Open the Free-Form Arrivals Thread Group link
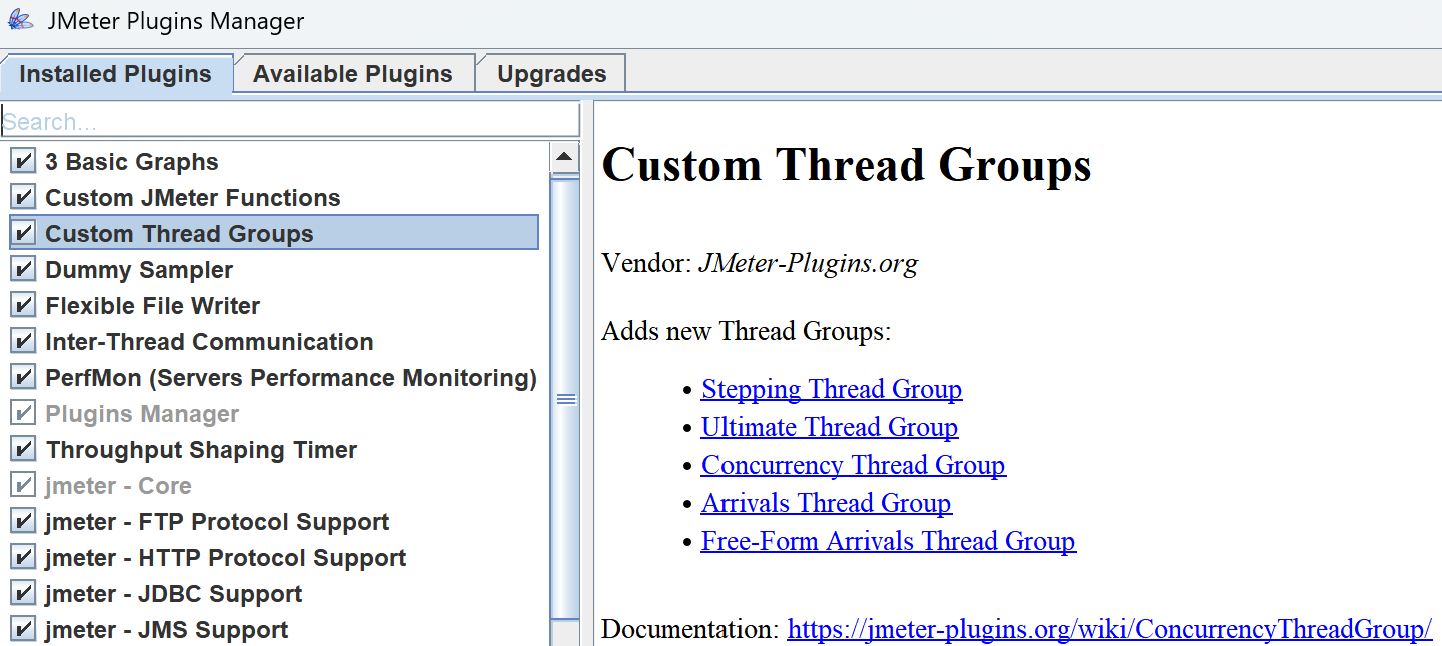Image resolution: width=1442 pixels, height=646 pixels. coord(888,541)
